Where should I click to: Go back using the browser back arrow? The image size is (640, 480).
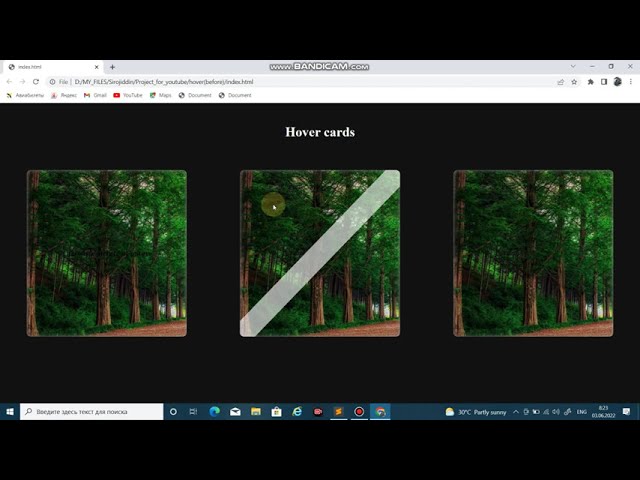click(x=9, y=82)
